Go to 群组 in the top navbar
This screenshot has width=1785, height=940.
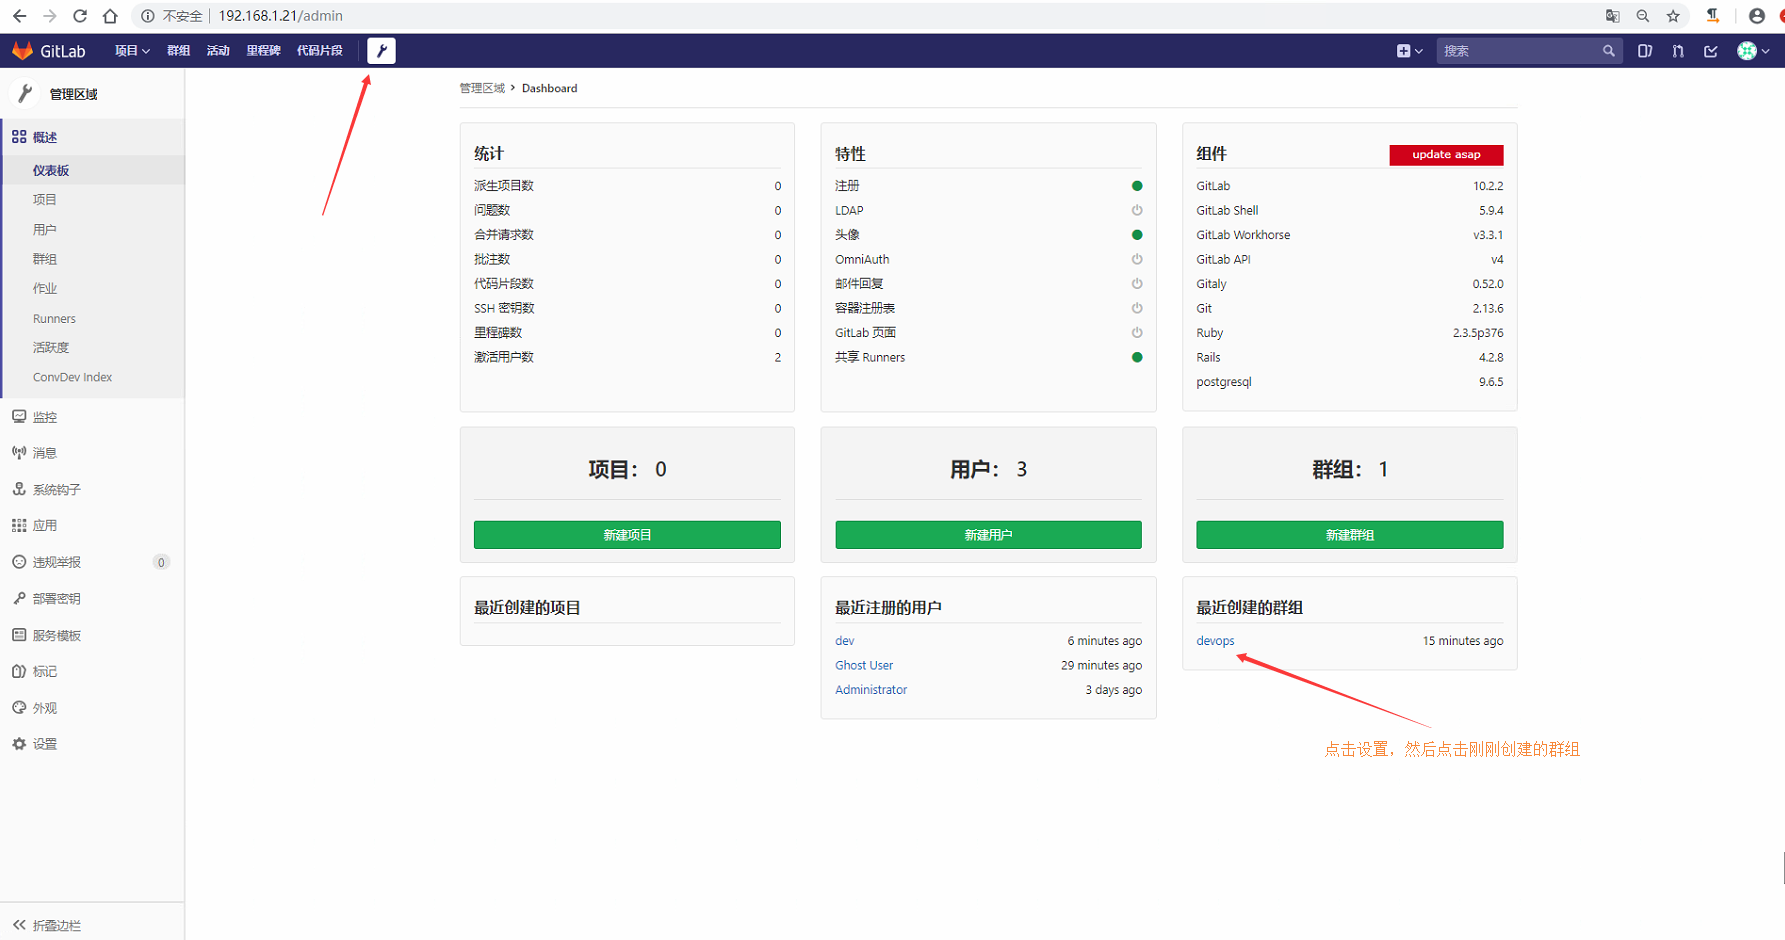(178, 51)
